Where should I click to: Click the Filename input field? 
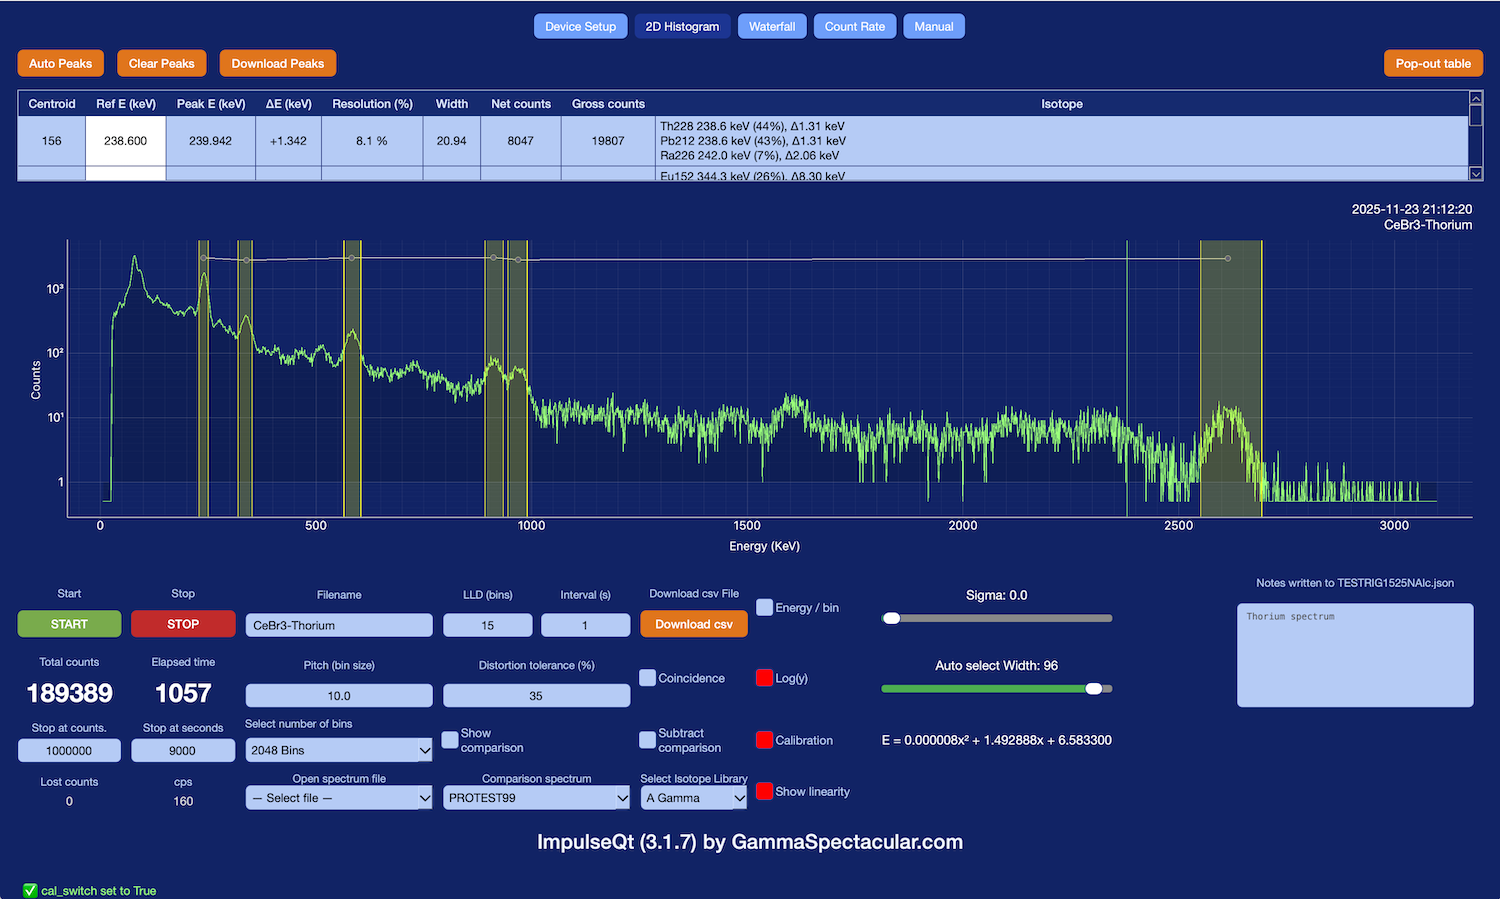(338, 625)
